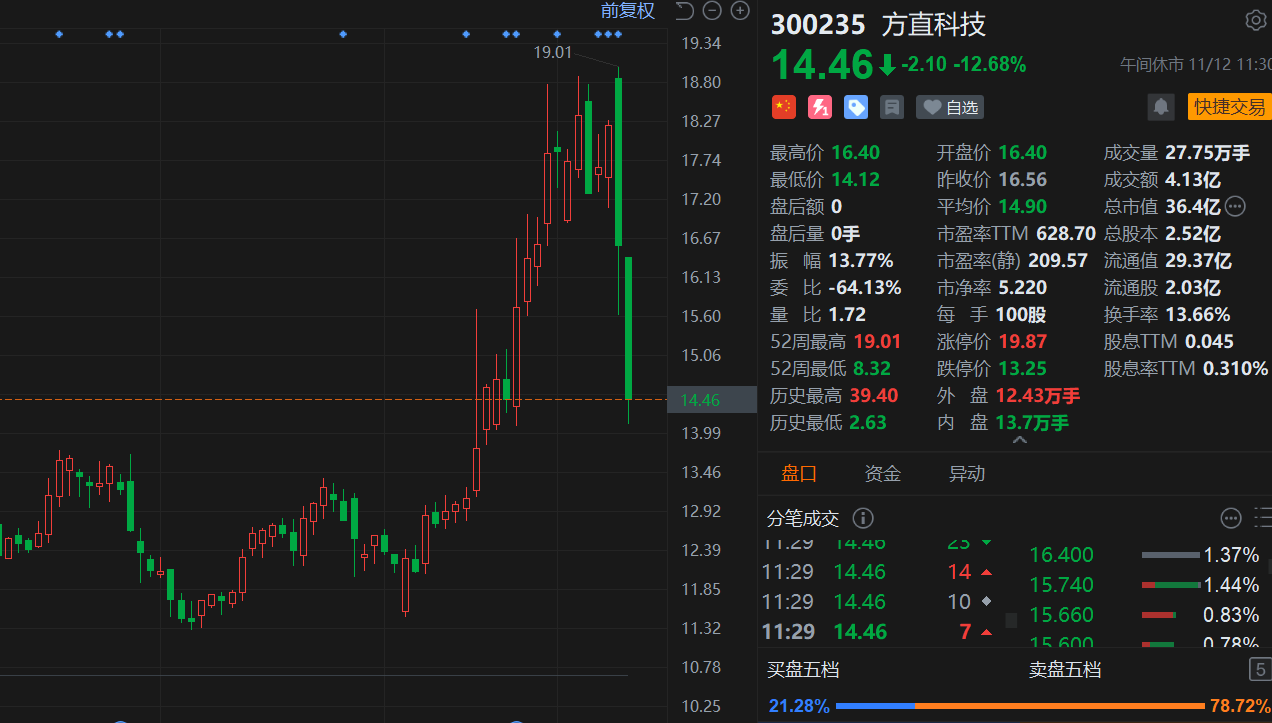Click the 52周最高 value 19.01
The height and width of the screenshot is (723, 1272).
click(877, 342)
